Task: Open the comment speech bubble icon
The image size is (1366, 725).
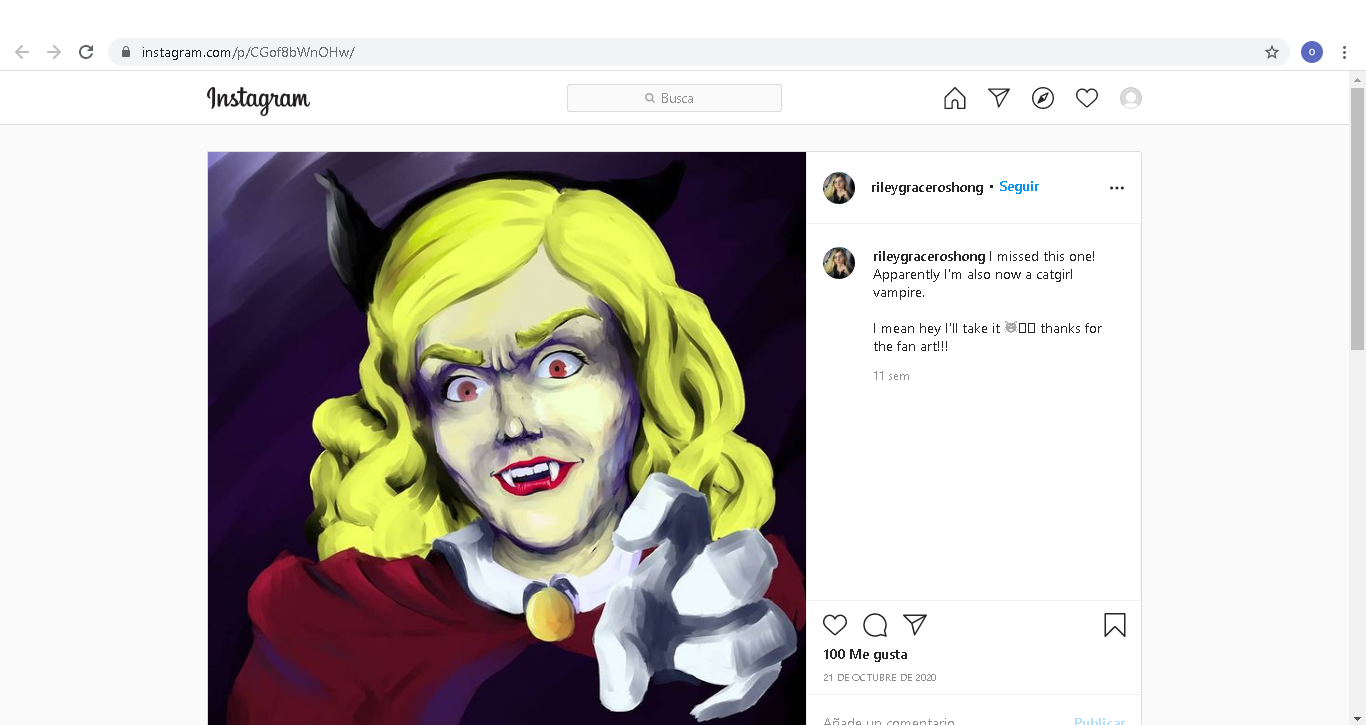Action: (x=875, y=625)
